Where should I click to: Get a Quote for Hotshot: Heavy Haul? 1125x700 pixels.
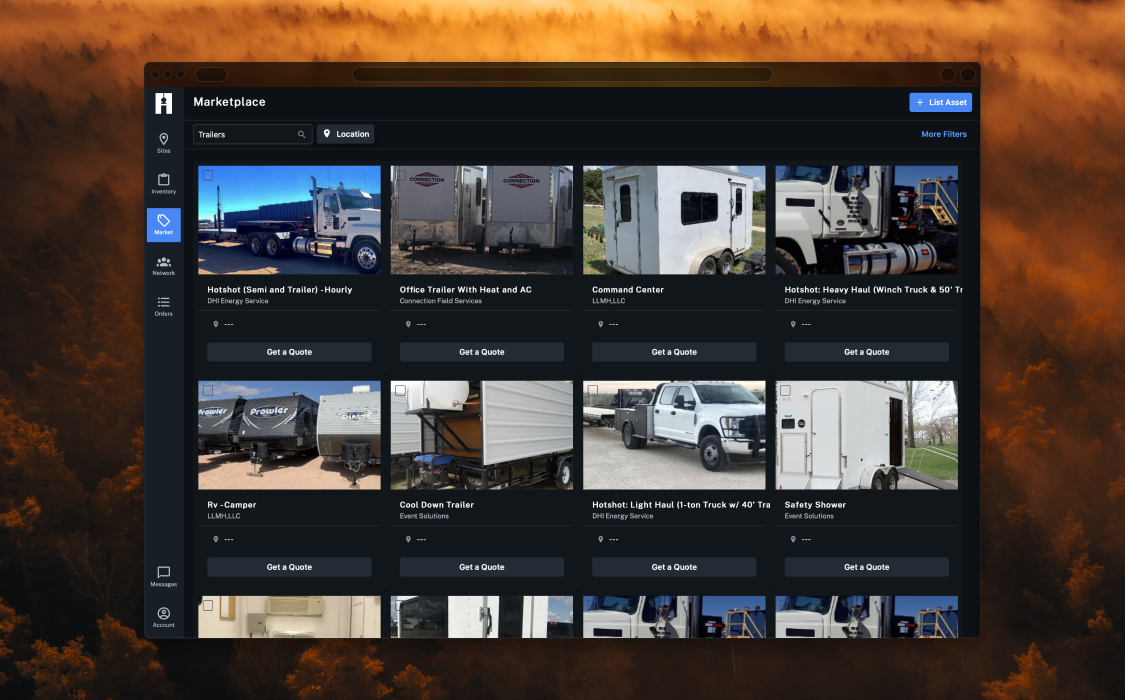[866, 352]
